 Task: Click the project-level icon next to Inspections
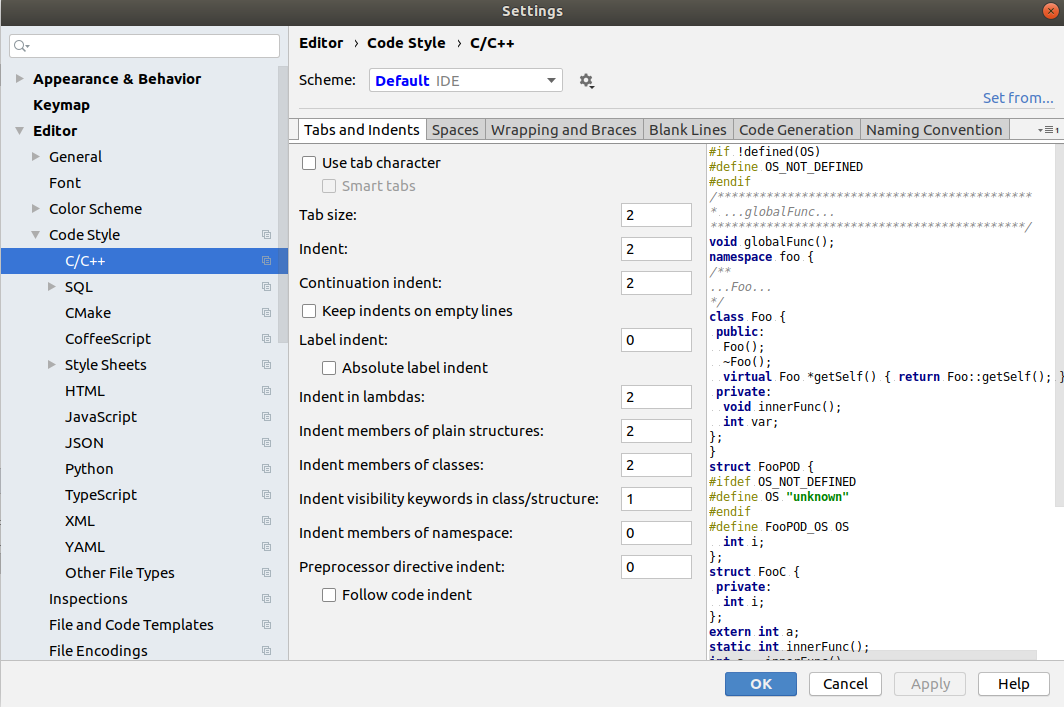click(267, 598)
